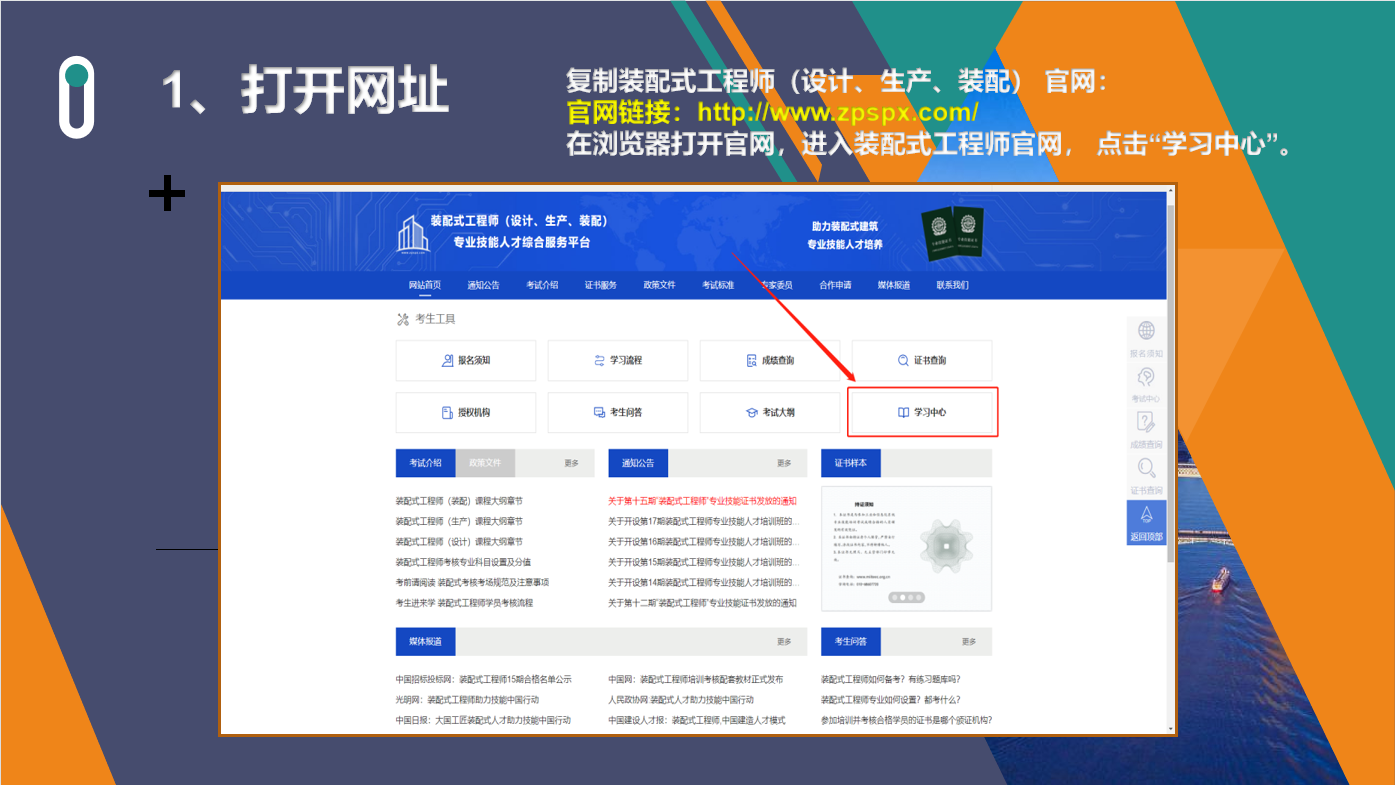Image resolution: width=1395 pixels, height=785 pixels.
Task: Select 联系我们 in the navigation bar
Action: (x=952, y=285)
